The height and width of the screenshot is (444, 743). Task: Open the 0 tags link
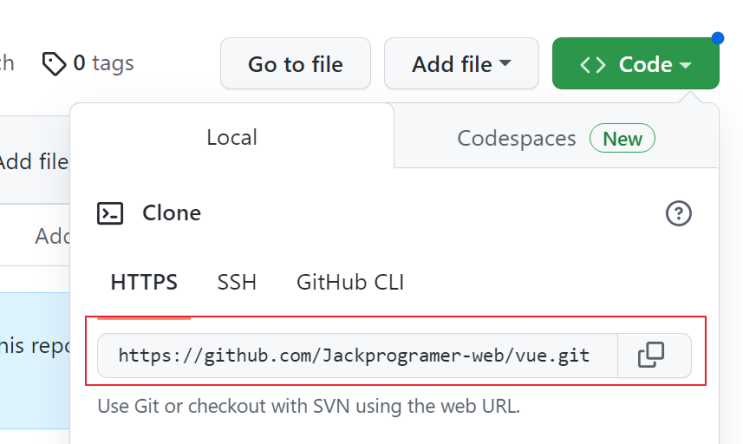point(88,63)
